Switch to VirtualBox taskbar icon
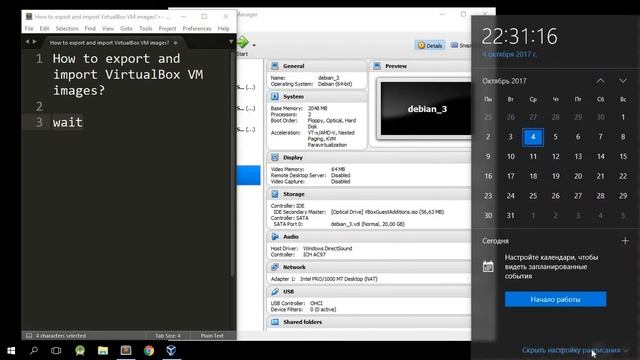This screenshot has width=640, height=360. (x=171, y=351)
